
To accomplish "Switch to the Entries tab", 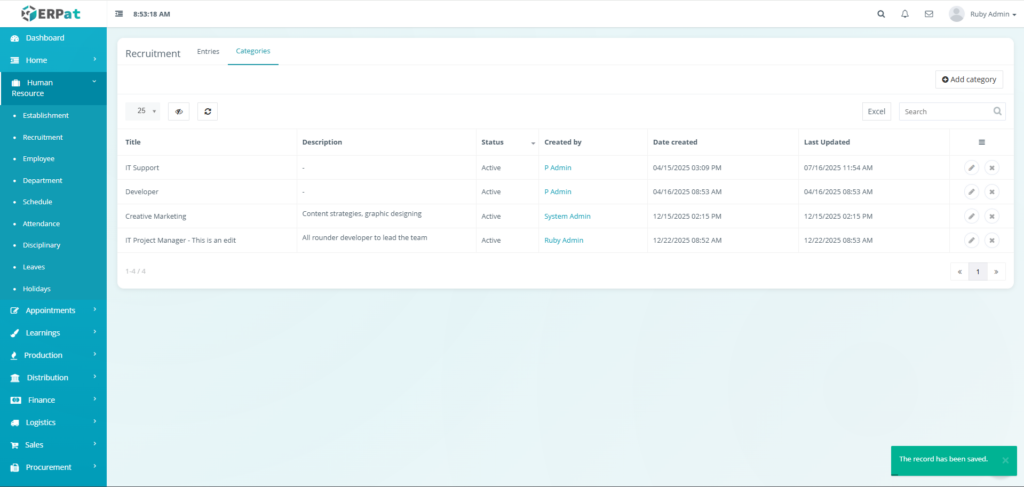I will pyautogui.click(x=208, y=51).
